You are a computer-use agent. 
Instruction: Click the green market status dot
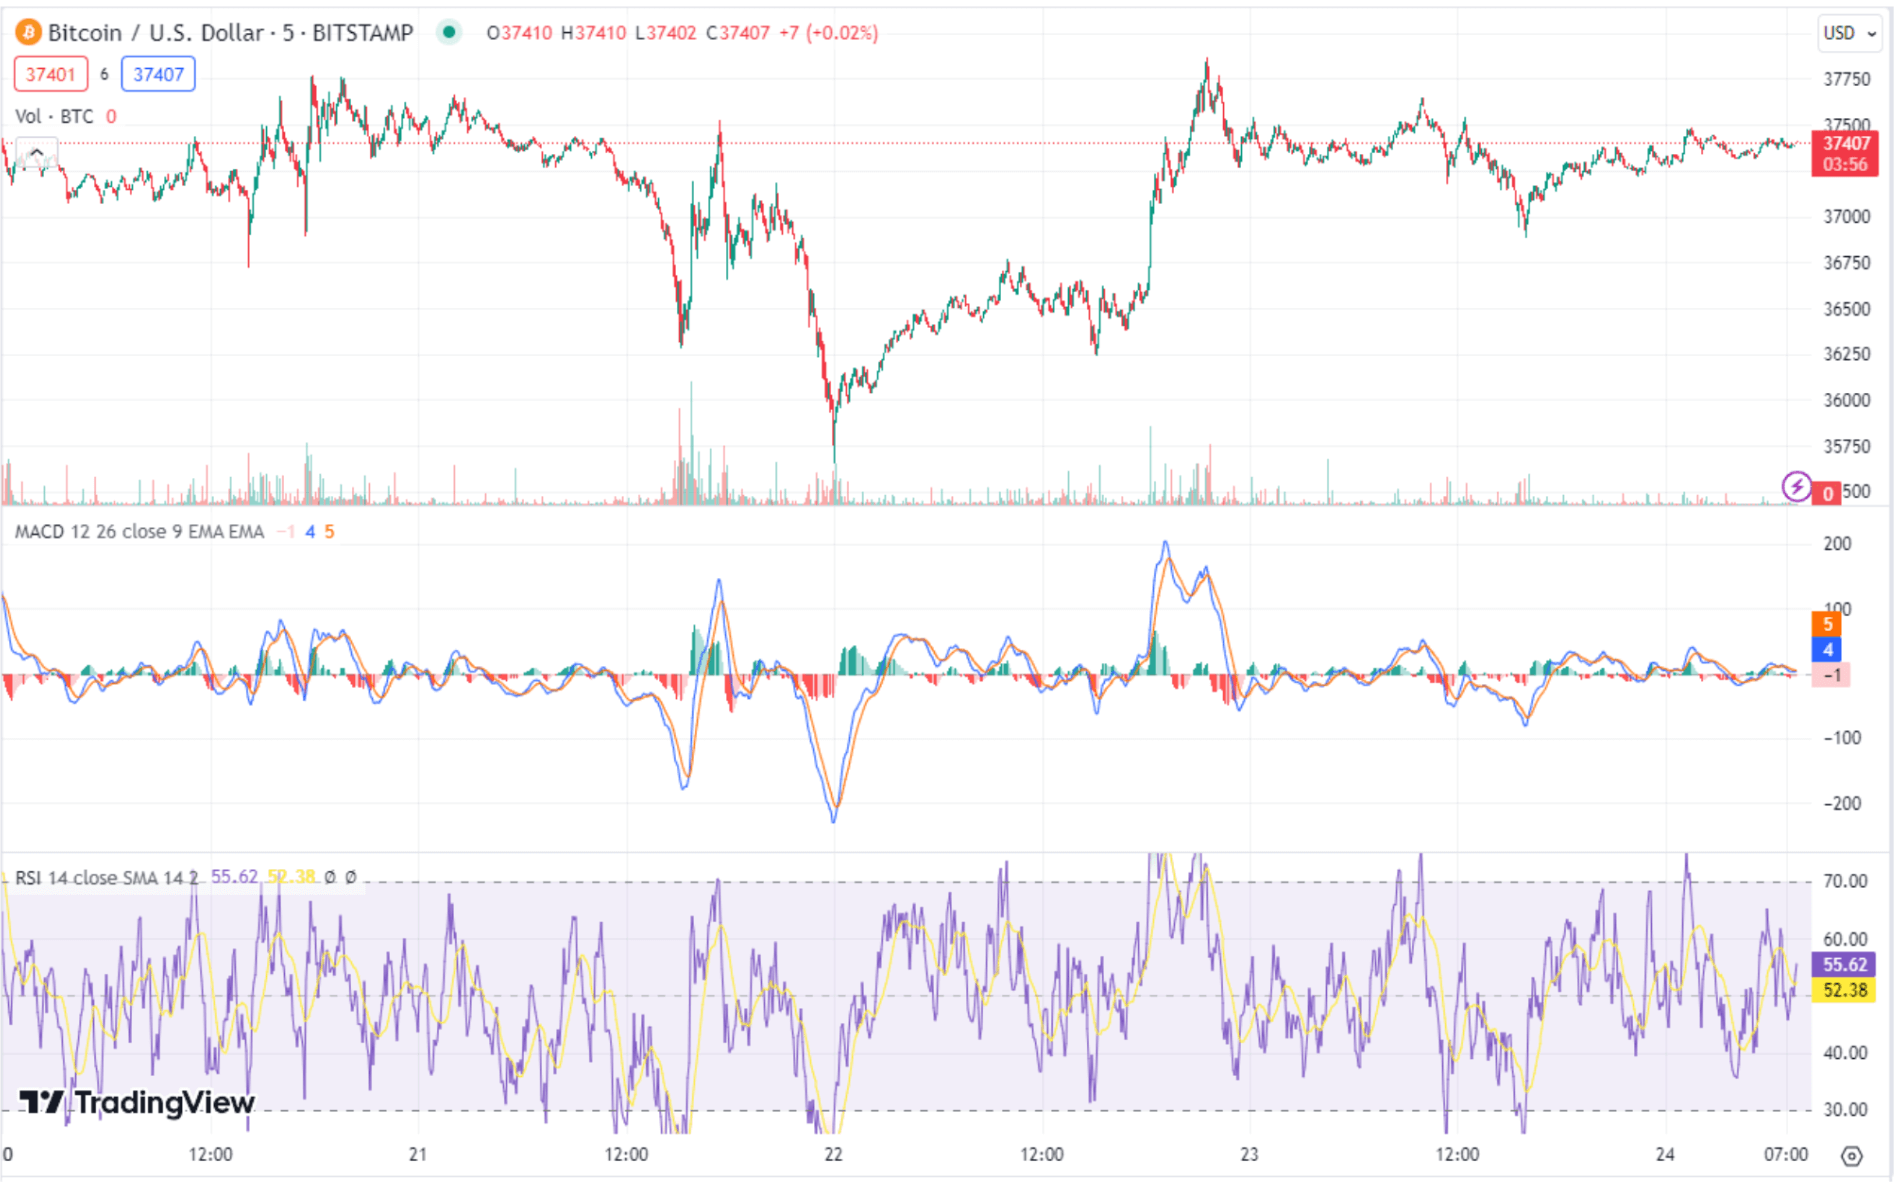click(x=449, y=32)
